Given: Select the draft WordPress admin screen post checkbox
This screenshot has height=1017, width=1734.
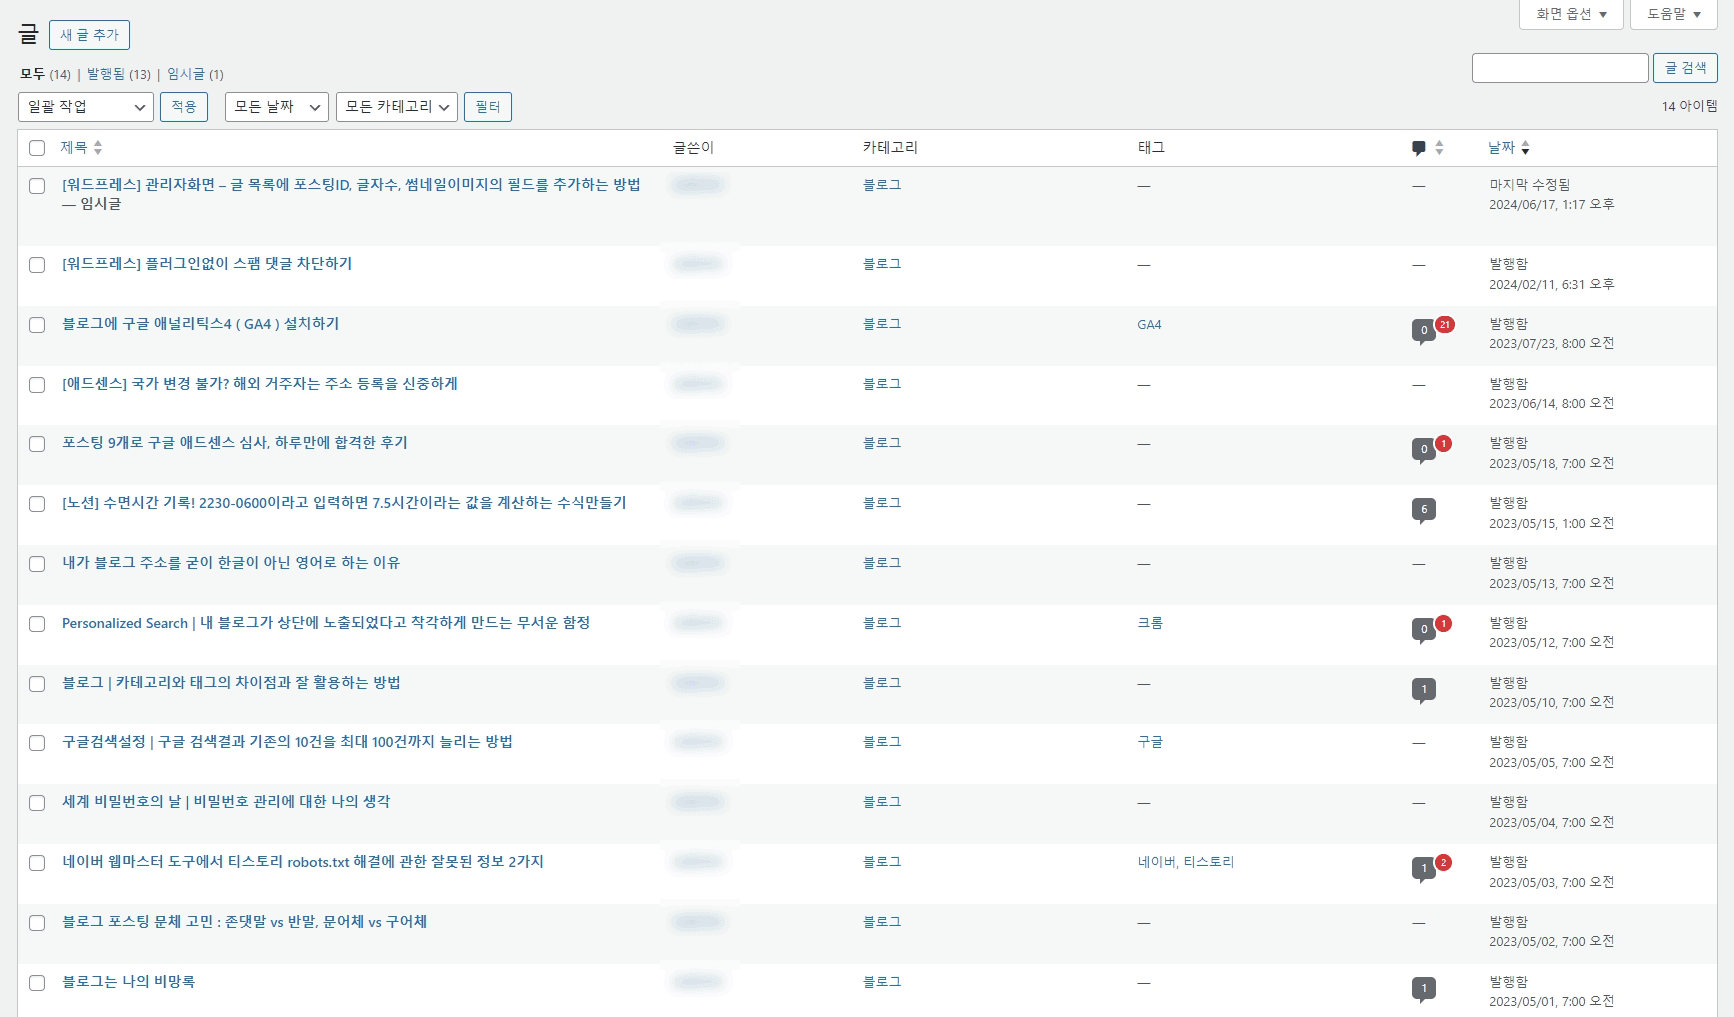Looking at the screenshot, I should [x=37, y=186].
